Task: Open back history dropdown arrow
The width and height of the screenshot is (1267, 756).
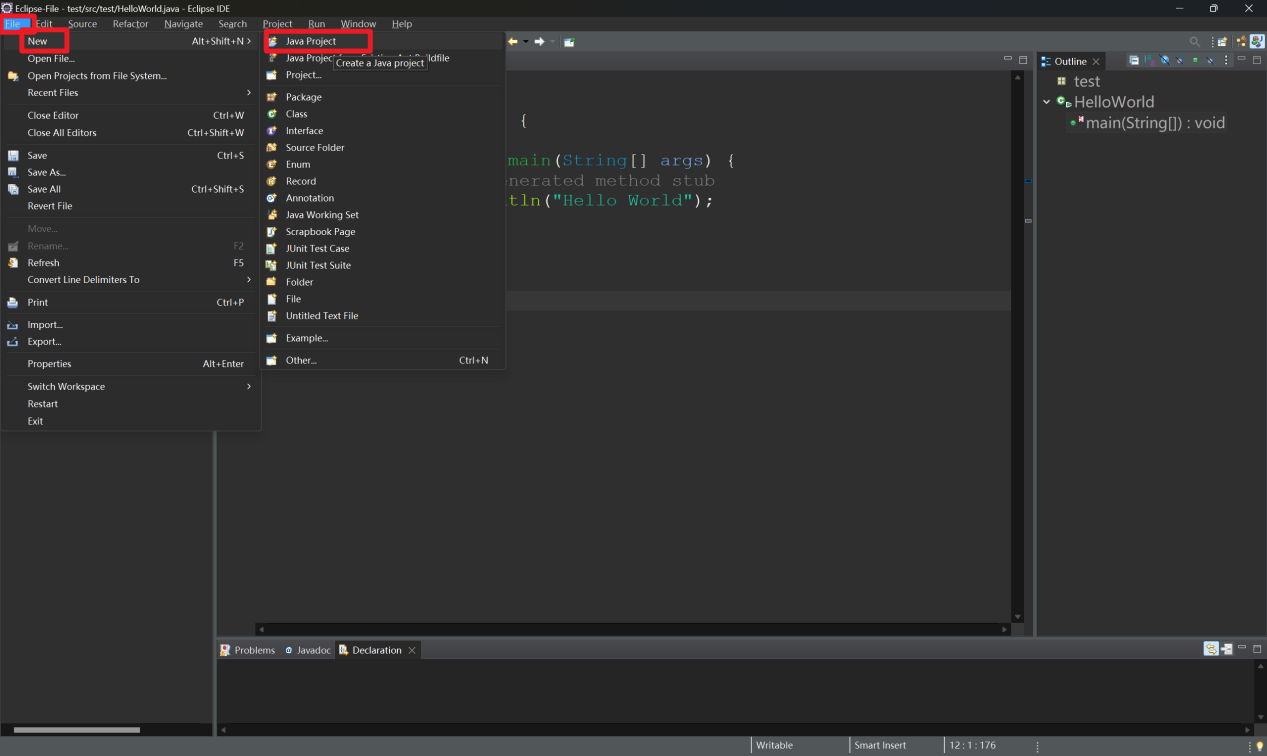Action: 526,42
